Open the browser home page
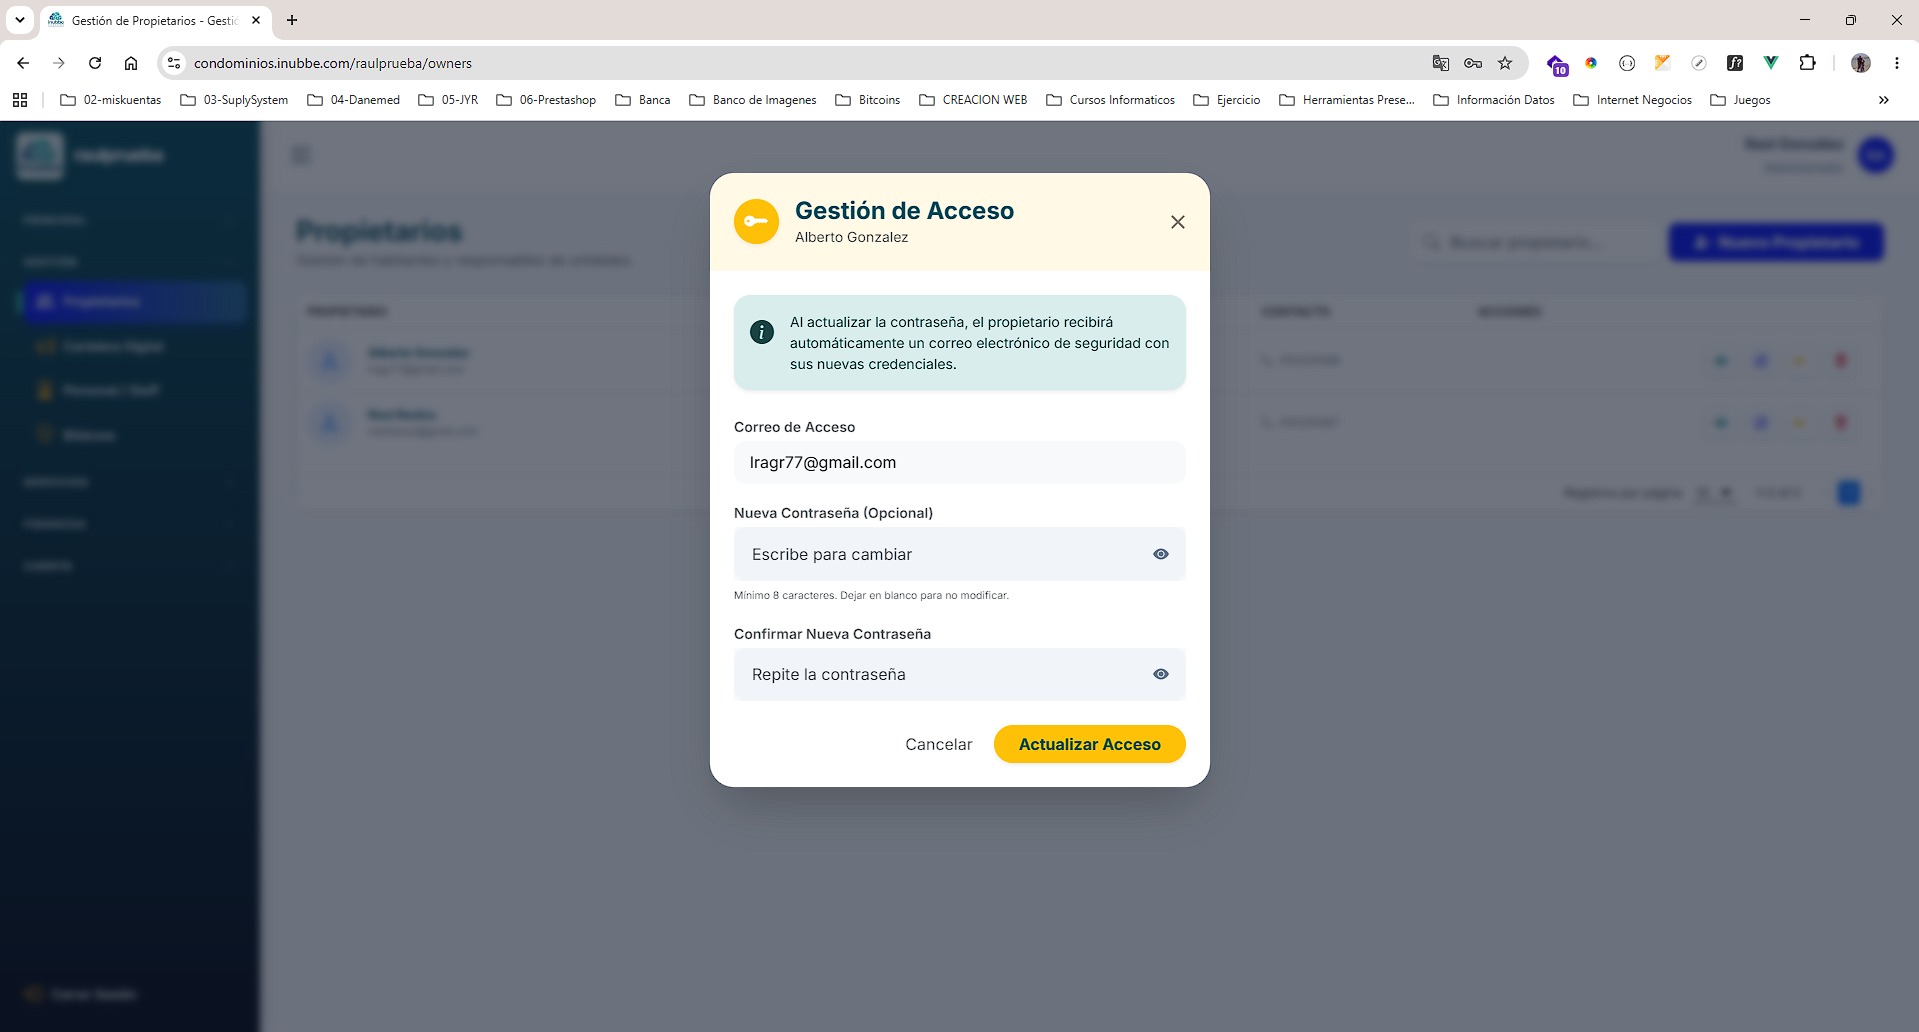Image resolution: width=1919 pixels, height=1032 pixels. tap(131, 63)
